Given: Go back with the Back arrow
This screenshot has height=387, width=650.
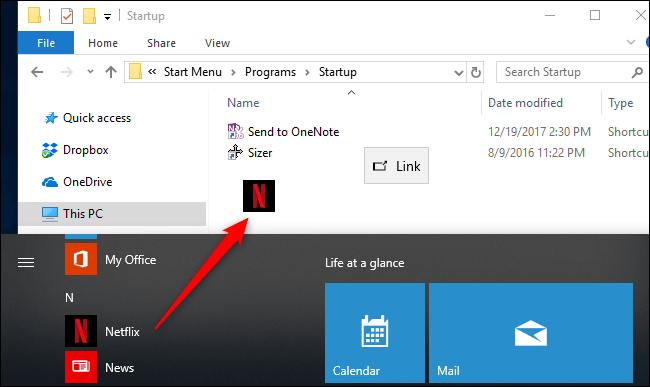Looking at the screenshot, I should click(37, 72).
